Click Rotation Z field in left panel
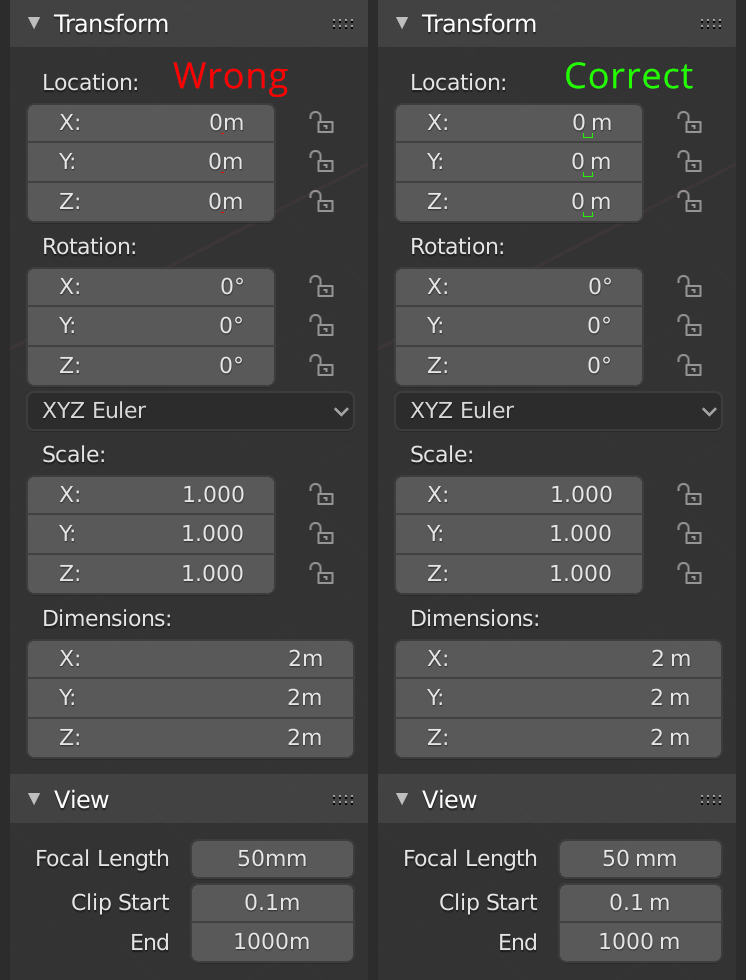The height and width of the screenshot is (980, 746). (x=151, y=366)
